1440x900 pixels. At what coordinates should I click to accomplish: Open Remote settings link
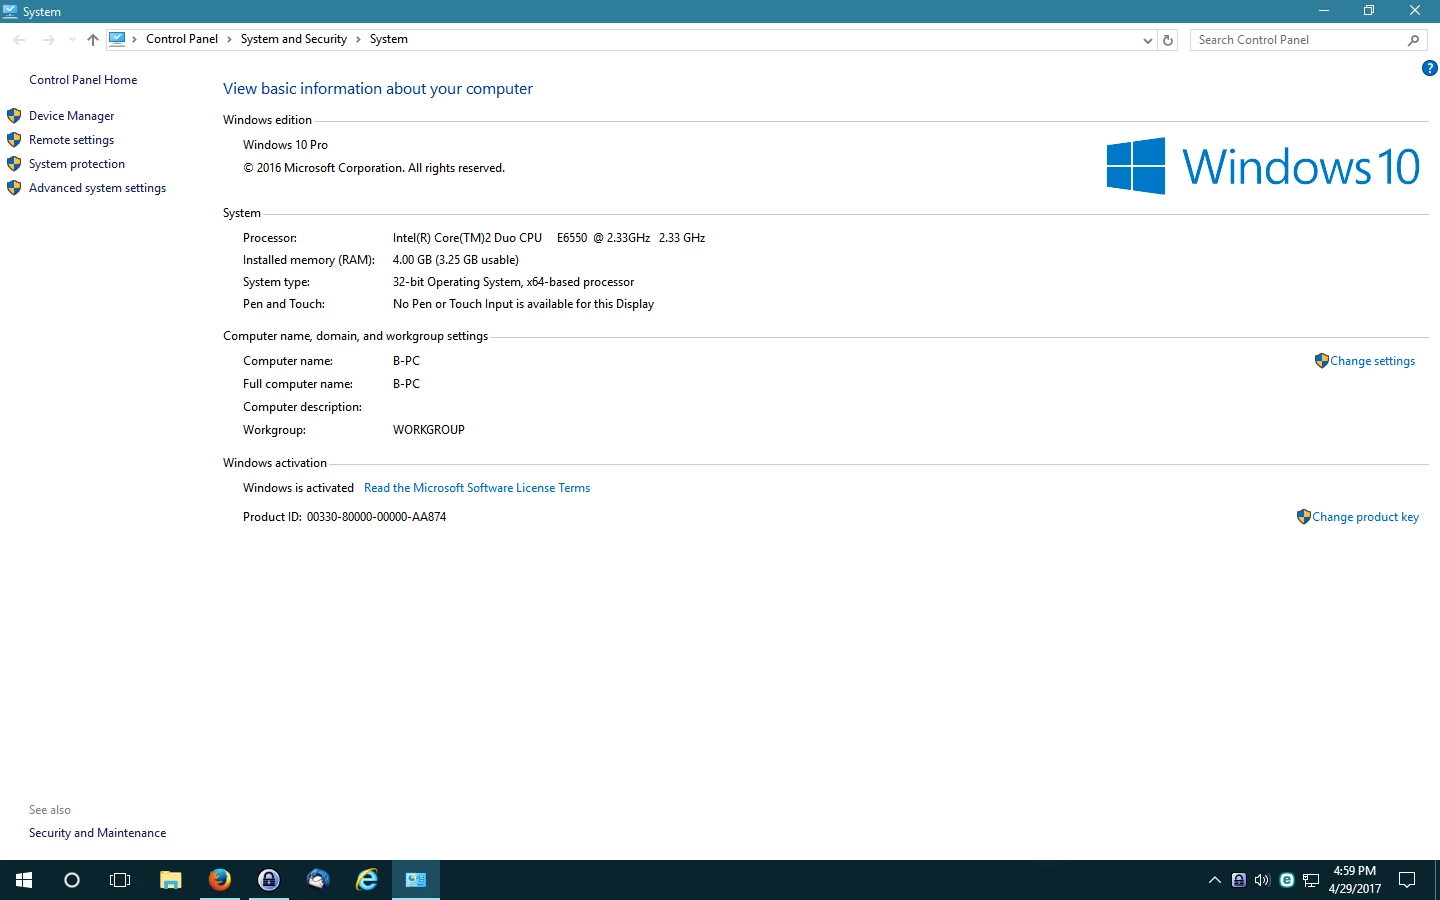71,140
